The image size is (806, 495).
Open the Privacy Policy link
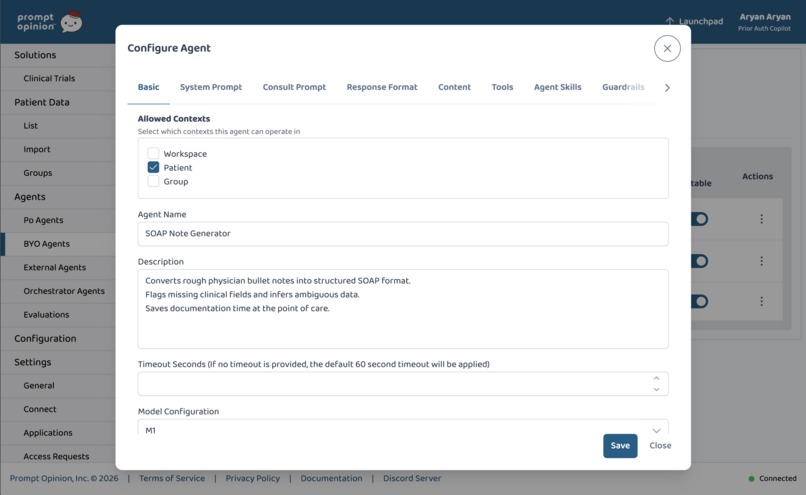tap(252, 478)
